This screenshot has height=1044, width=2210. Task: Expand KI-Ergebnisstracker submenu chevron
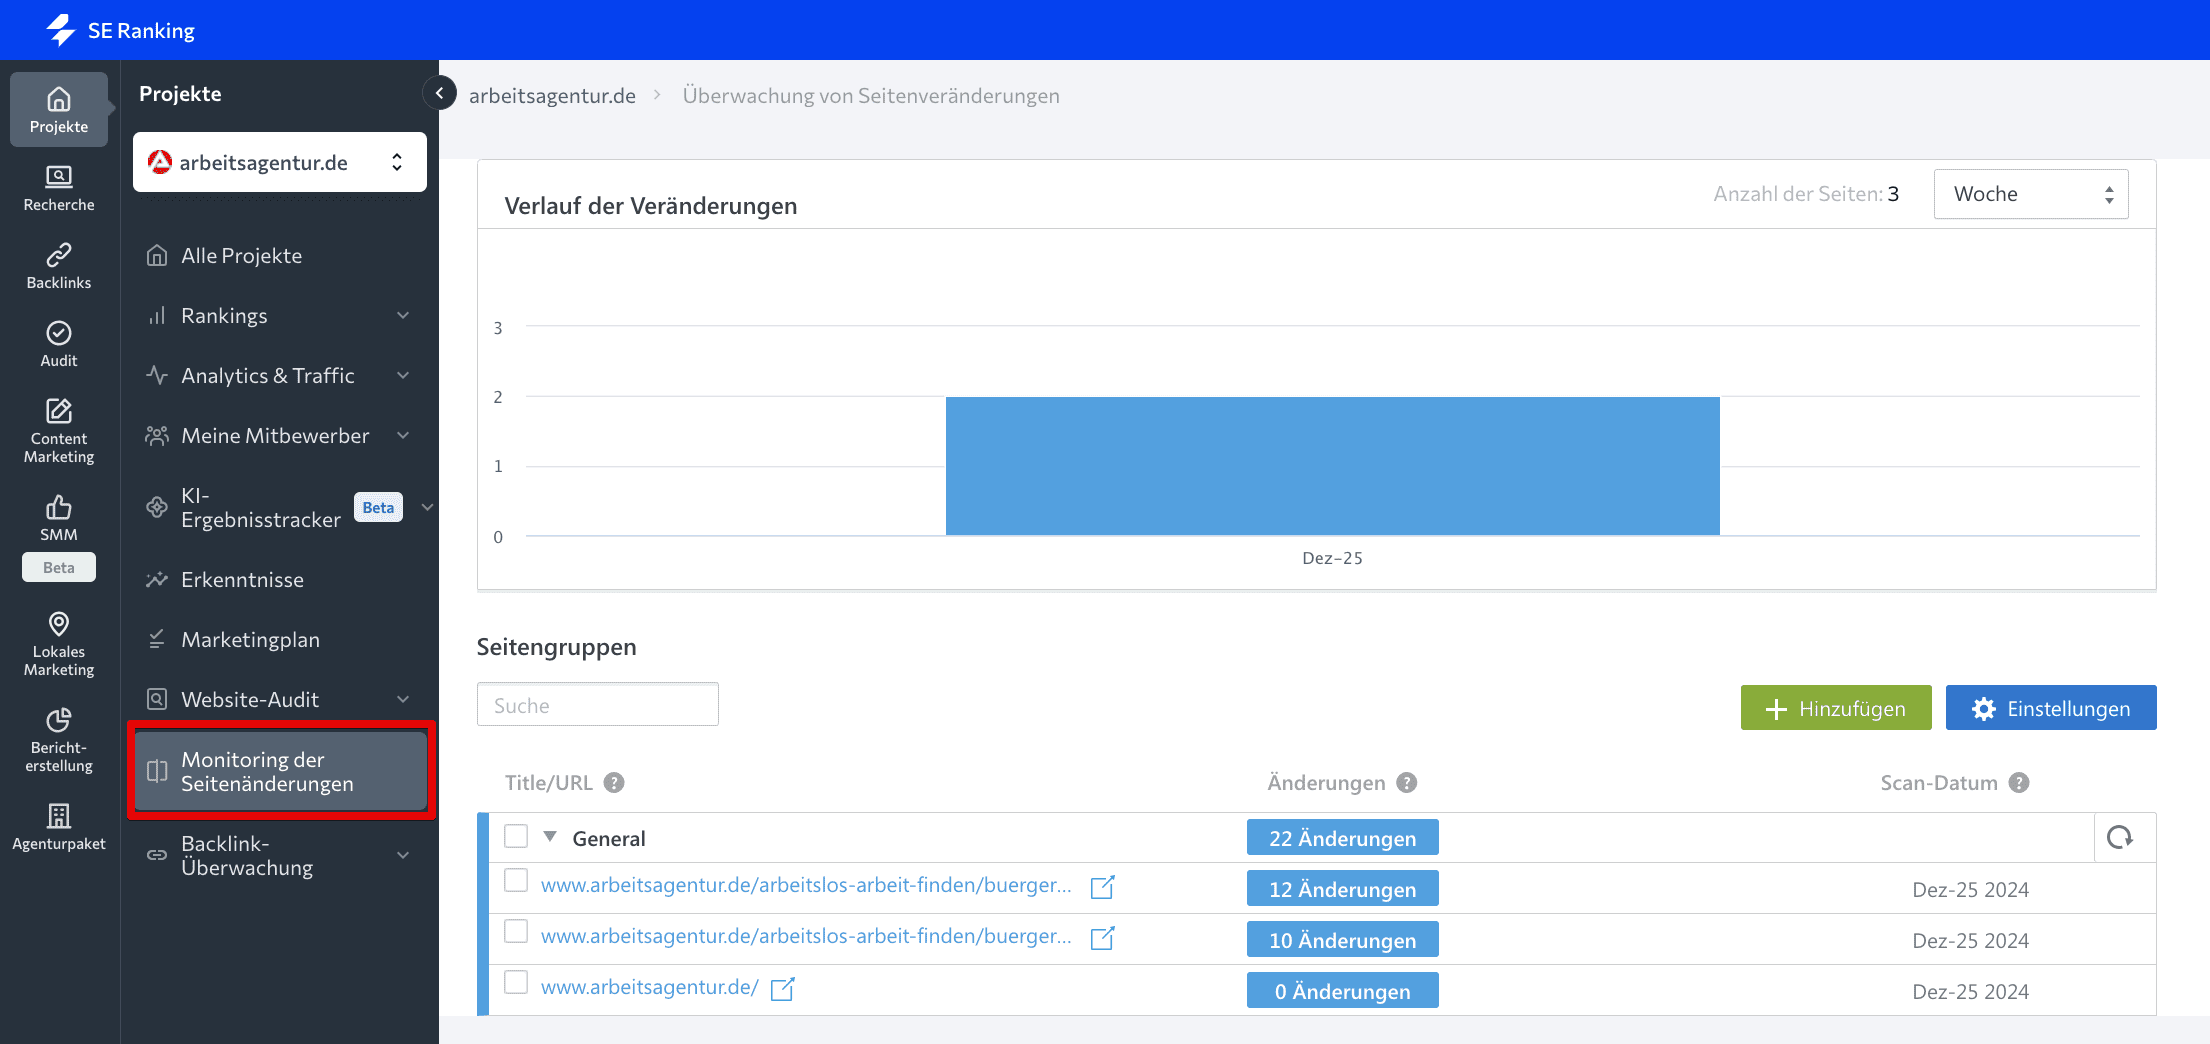(427, 507)
